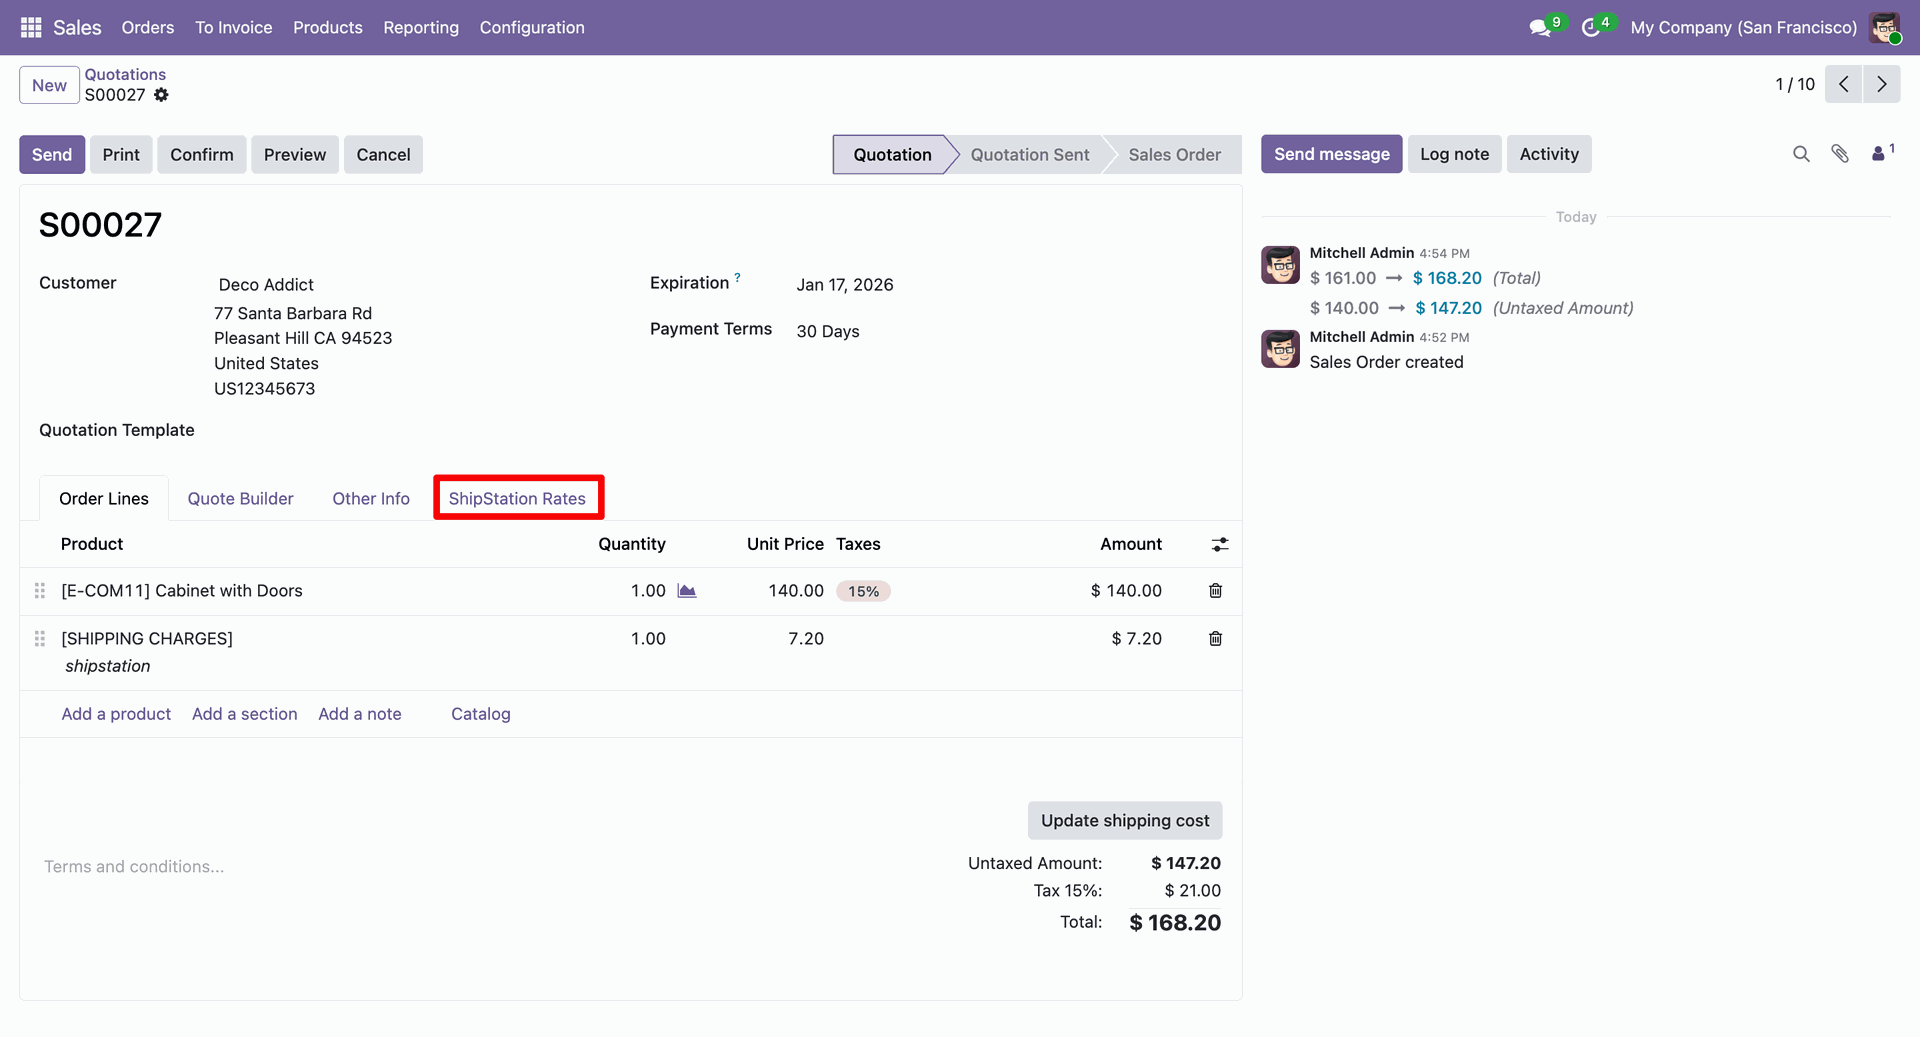Open forecast chart icon beside quantity
Viewport: 1920px width, 1037px height.
coord(687,591)
